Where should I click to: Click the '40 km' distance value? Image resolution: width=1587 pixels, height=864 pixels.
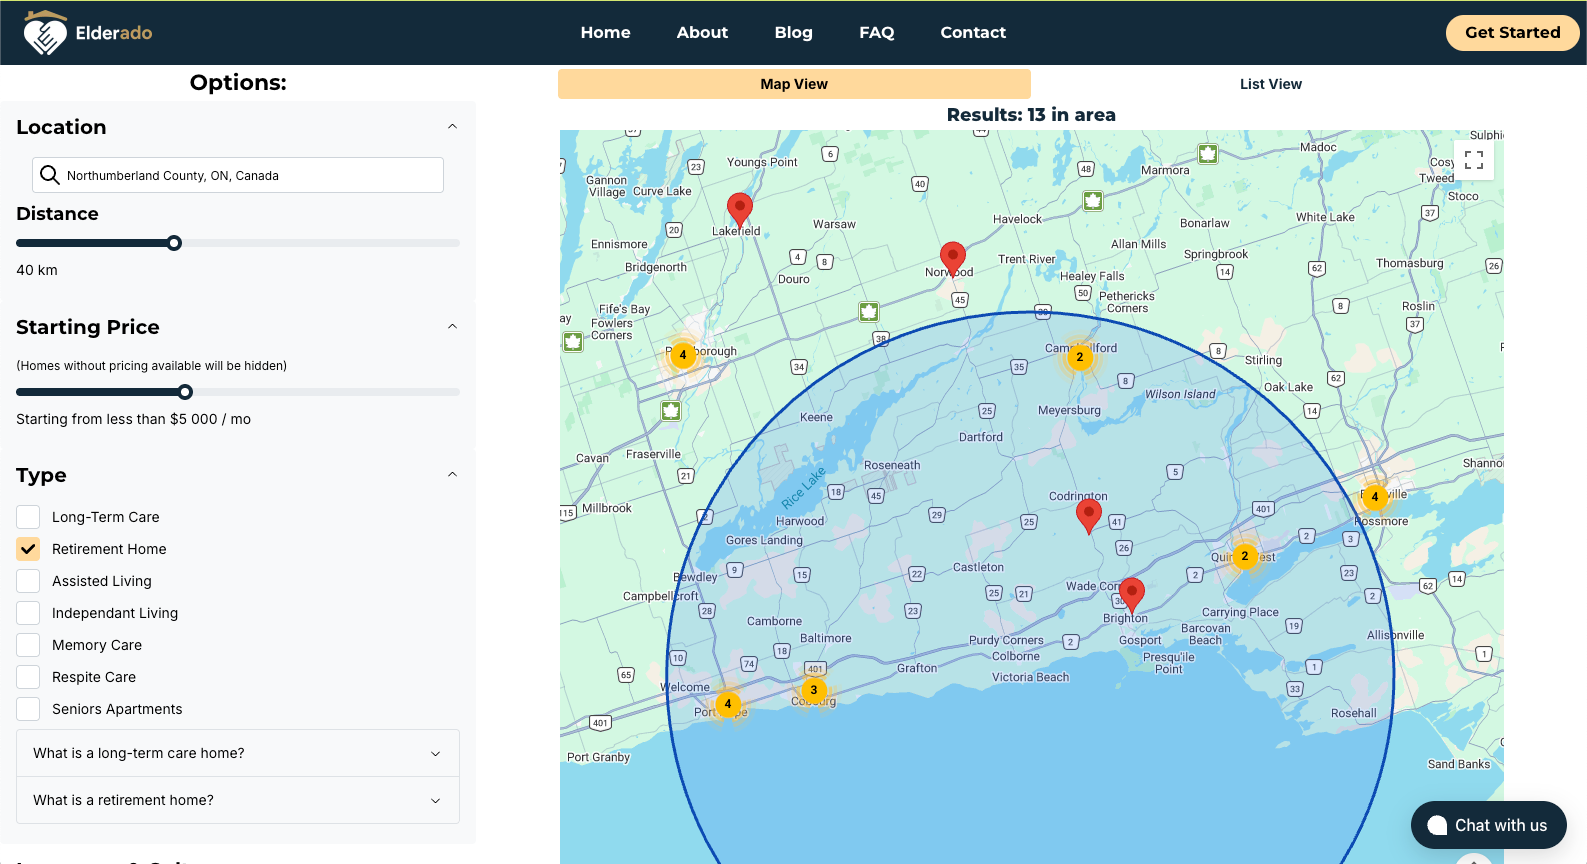(x=37, y=270)
